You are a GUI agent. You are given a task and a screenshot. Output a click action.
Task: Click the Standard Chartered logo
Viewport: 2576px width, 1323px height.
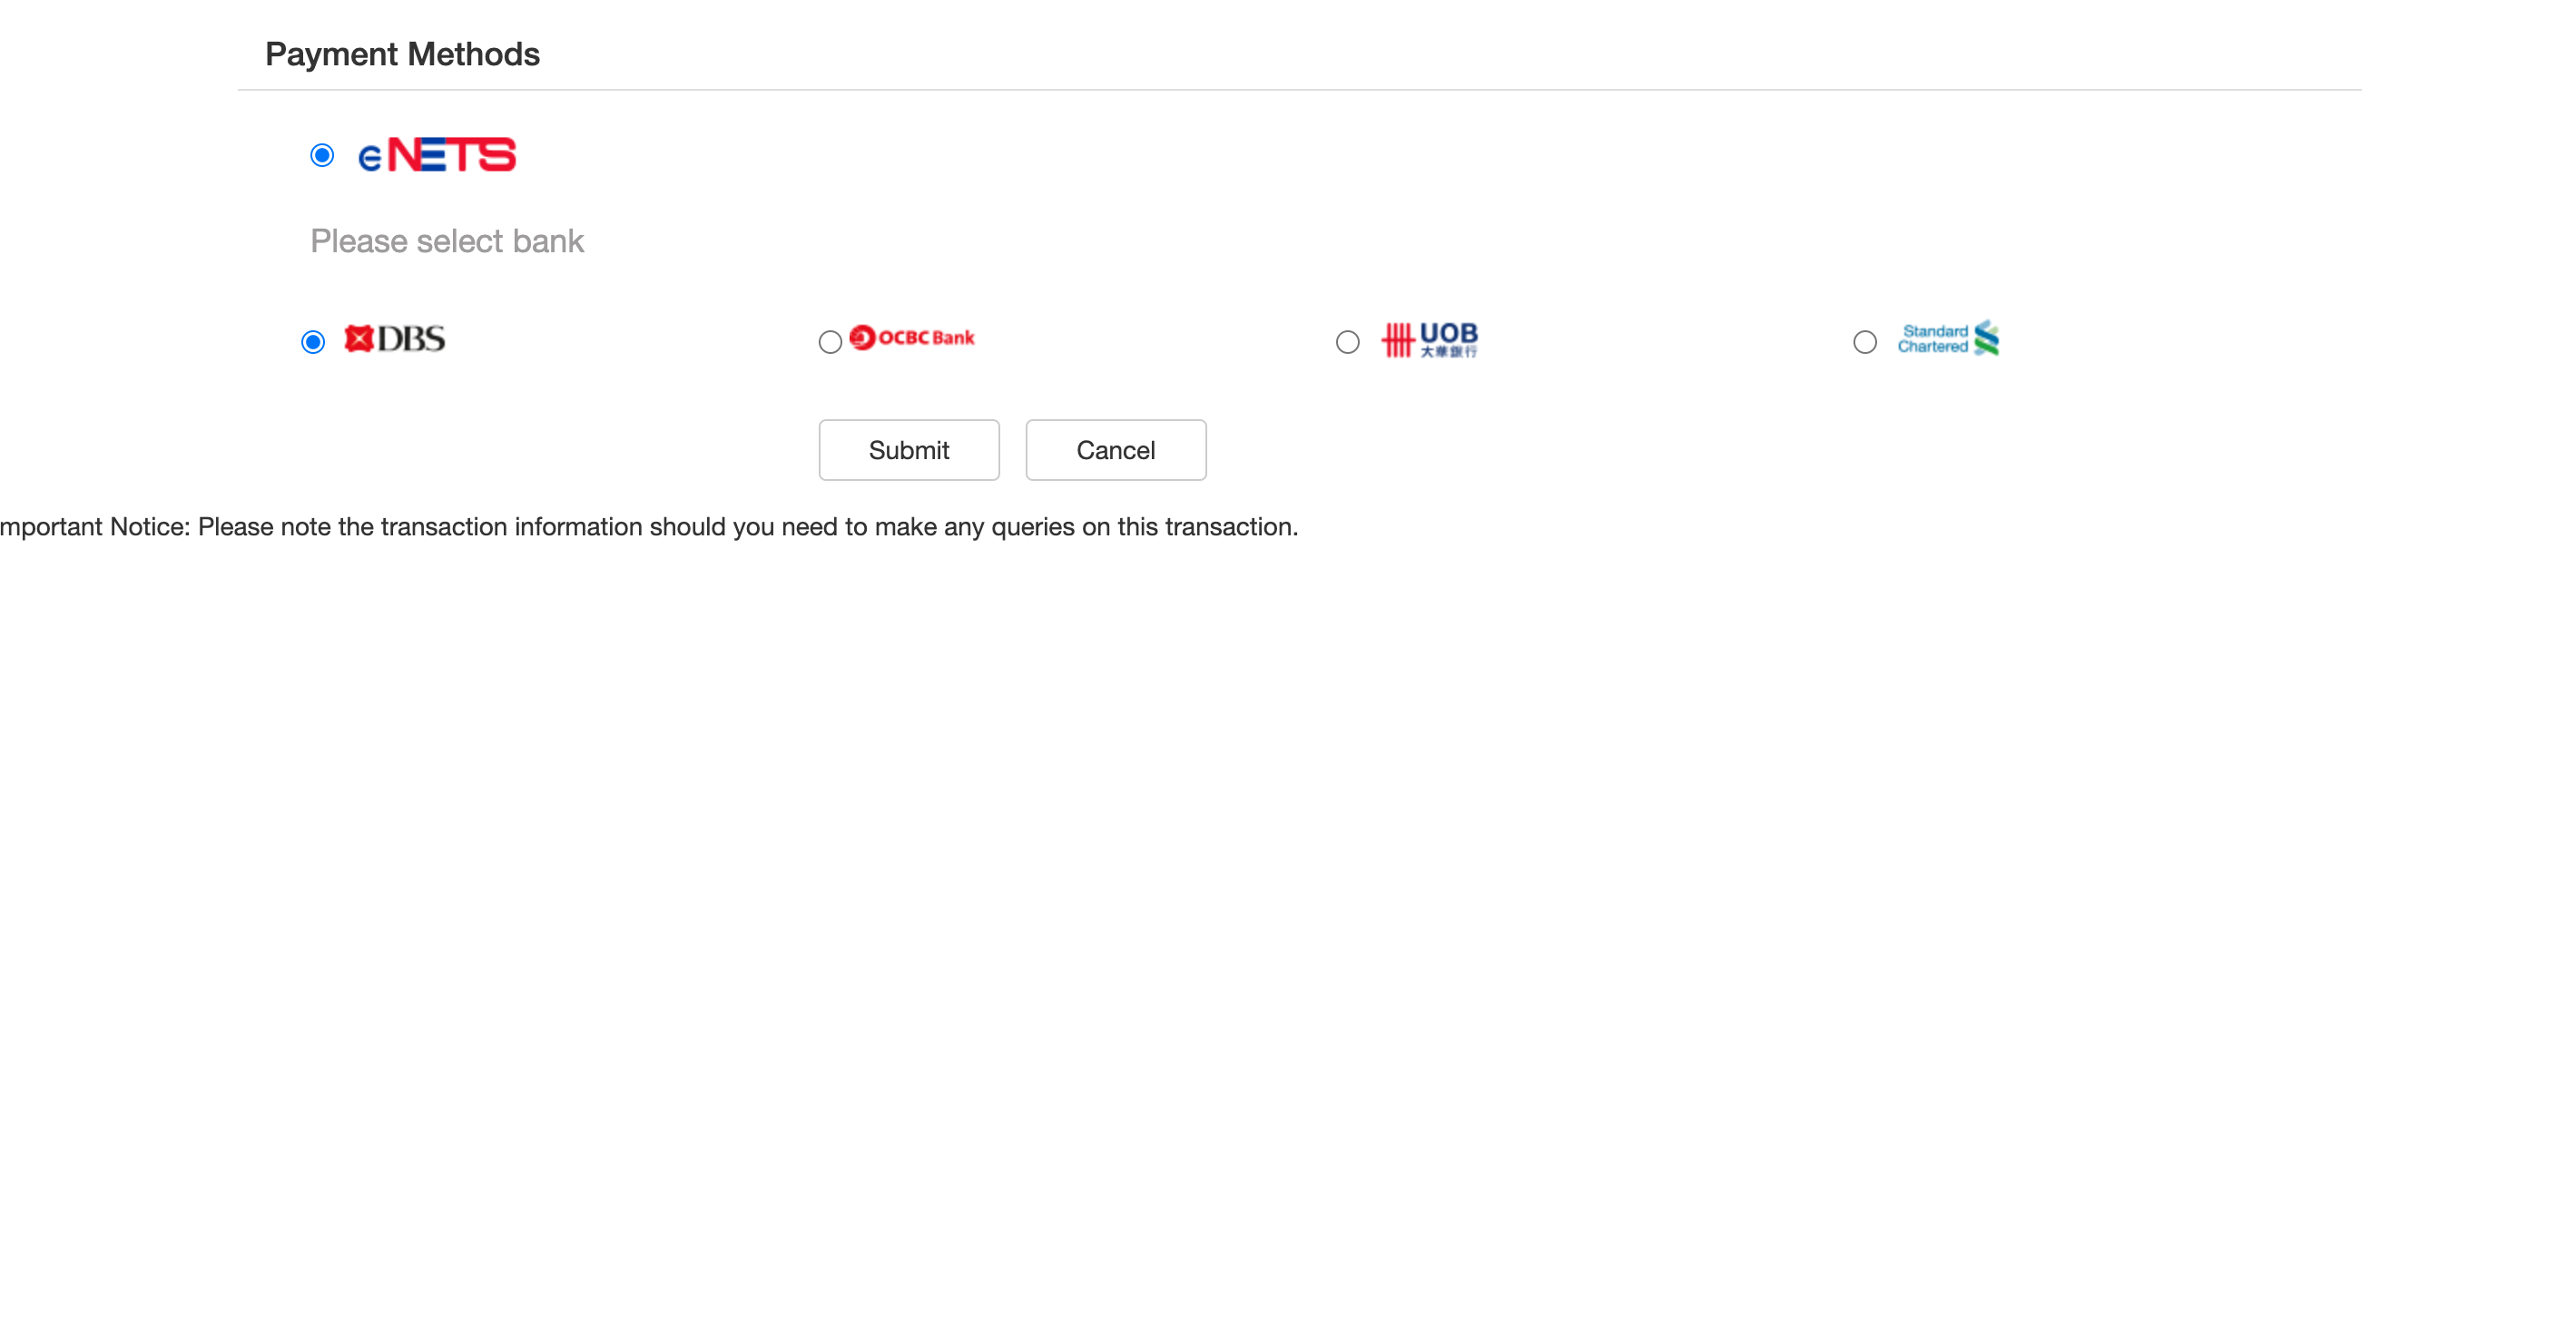[1949, 339]
